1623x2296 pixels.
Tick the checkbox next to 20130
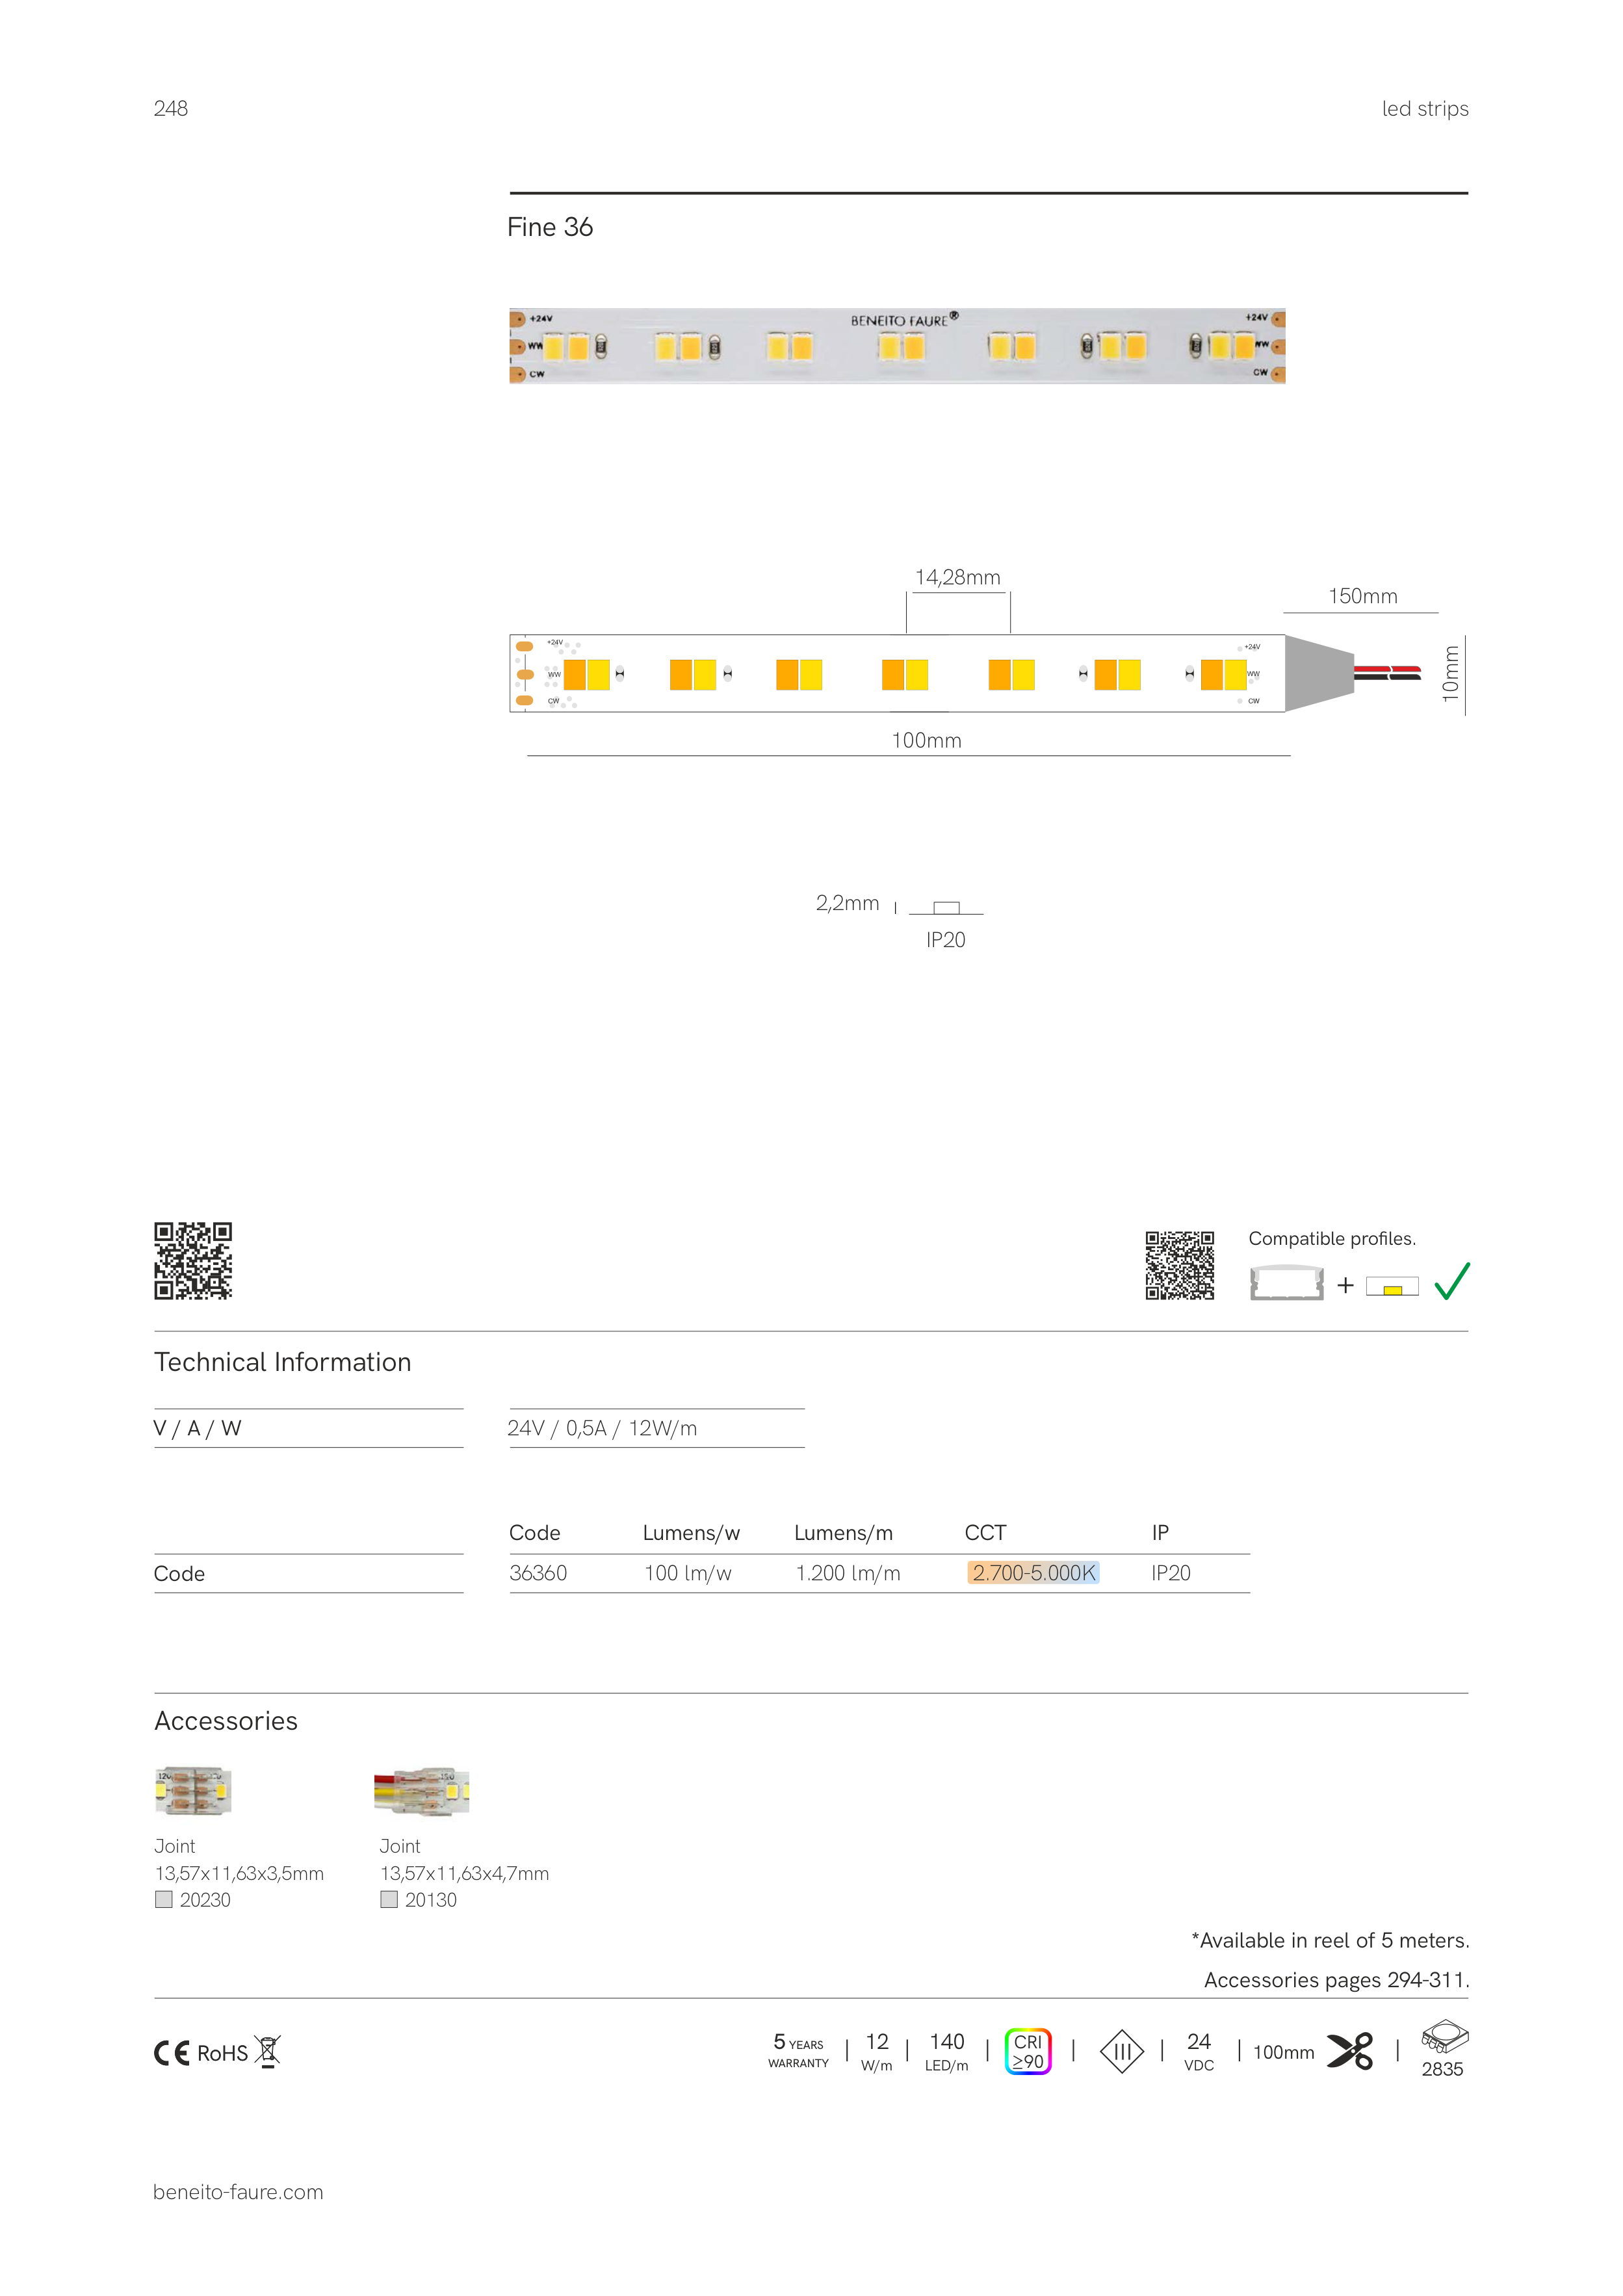point(389,1899)
